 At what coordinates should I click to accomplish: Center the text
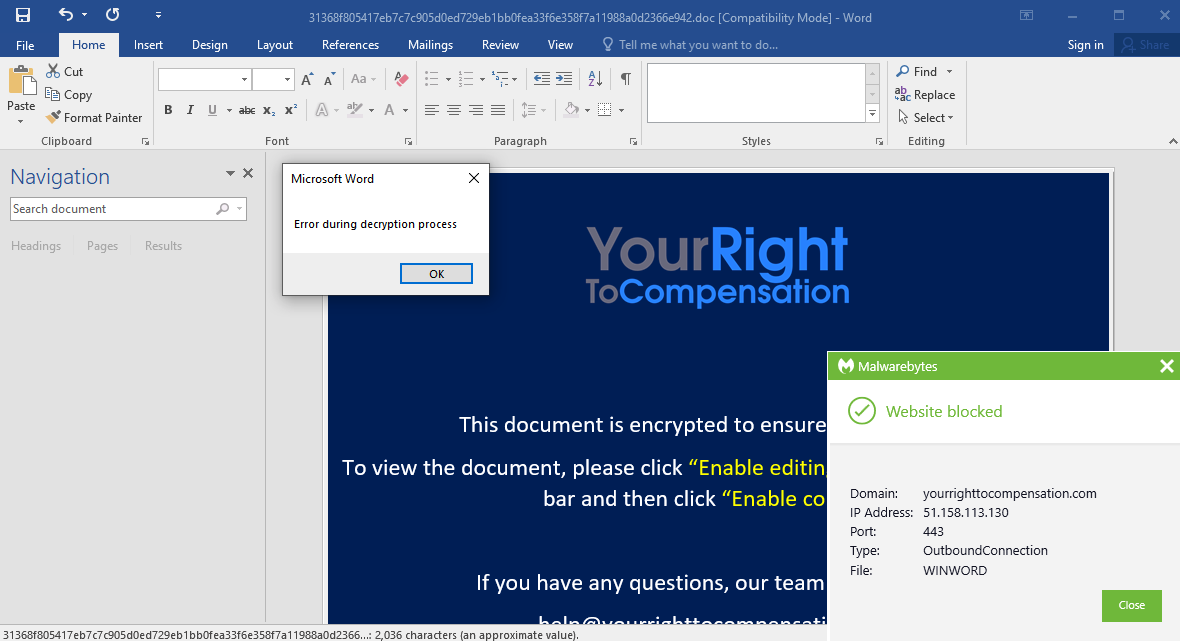coord(454,110)
